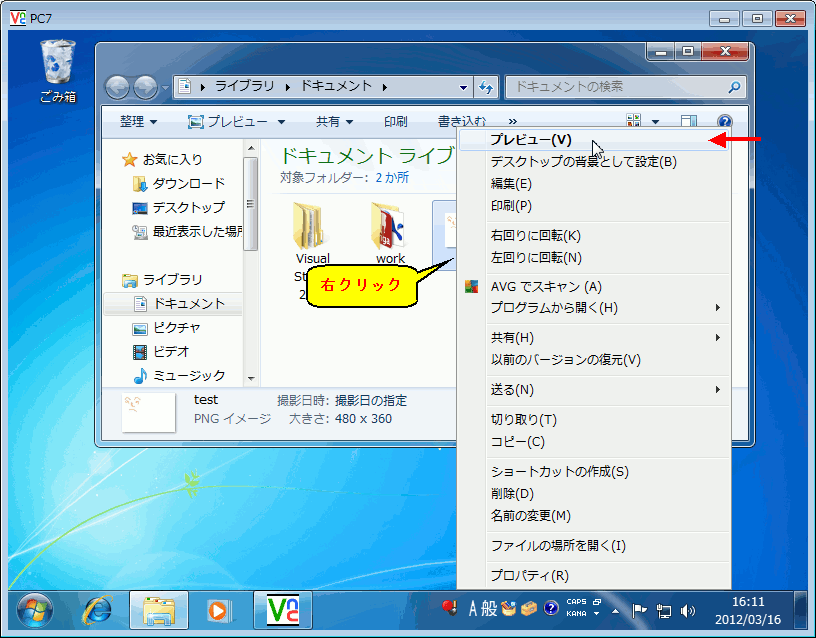Switch IME mode via A般 tray indicator
This screenshot has height=638, width=816.
coord(481,607)
